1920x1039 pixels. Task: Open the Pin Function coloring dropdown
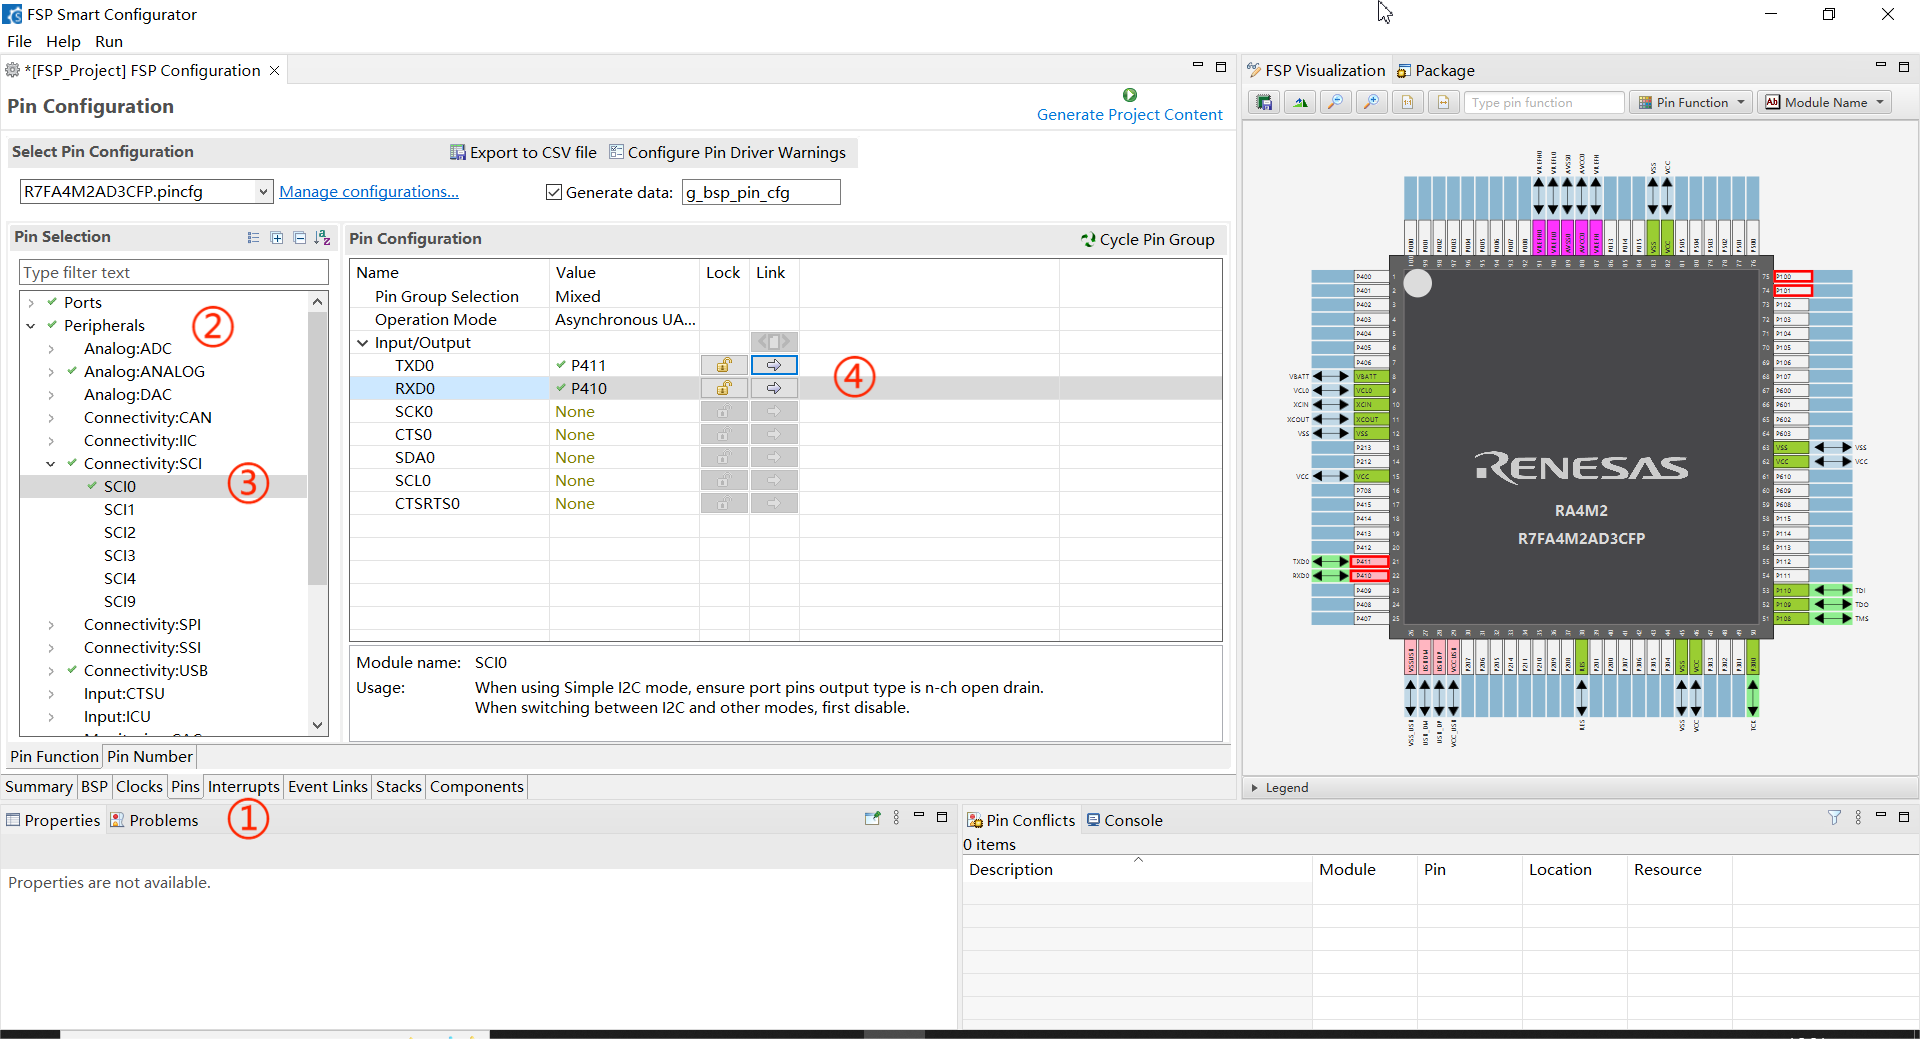click(1691, 103)
